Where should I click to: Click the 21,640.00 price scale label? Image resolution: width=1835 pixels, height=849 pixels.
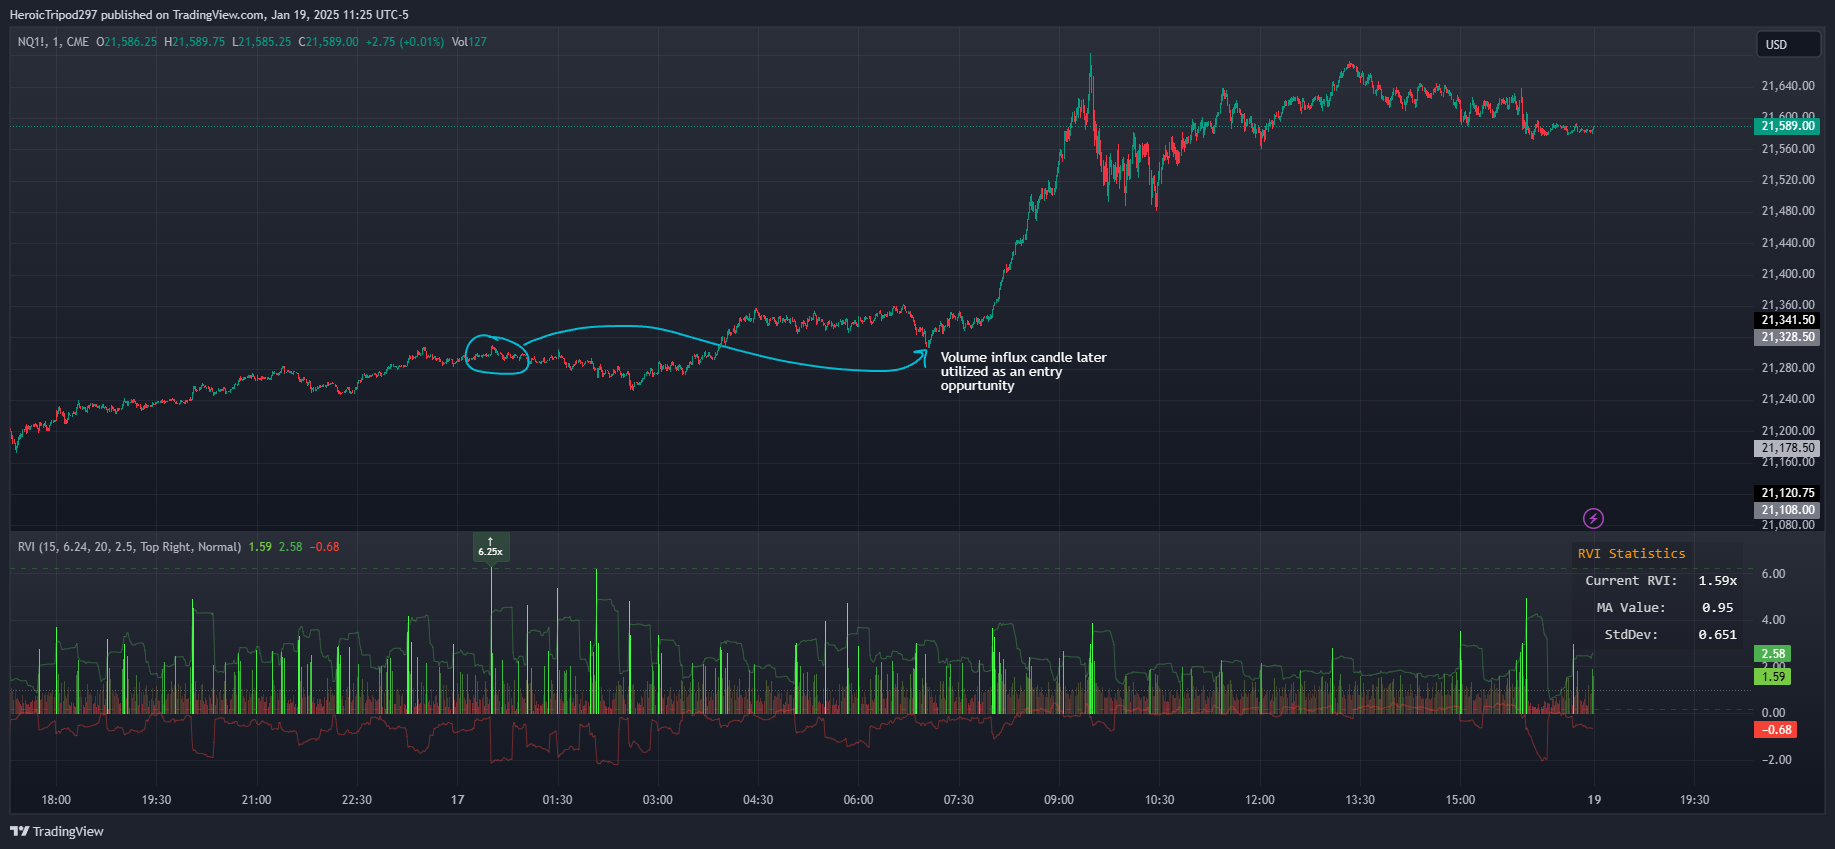[1788, 86]
